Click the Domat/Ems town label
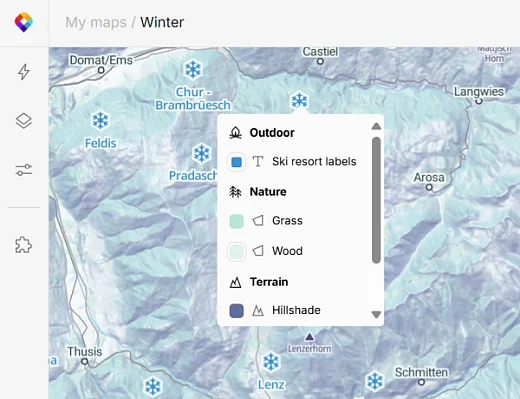The width and height of the screenshot is (520, 399). pyautogui.click(x=101, y=60)
